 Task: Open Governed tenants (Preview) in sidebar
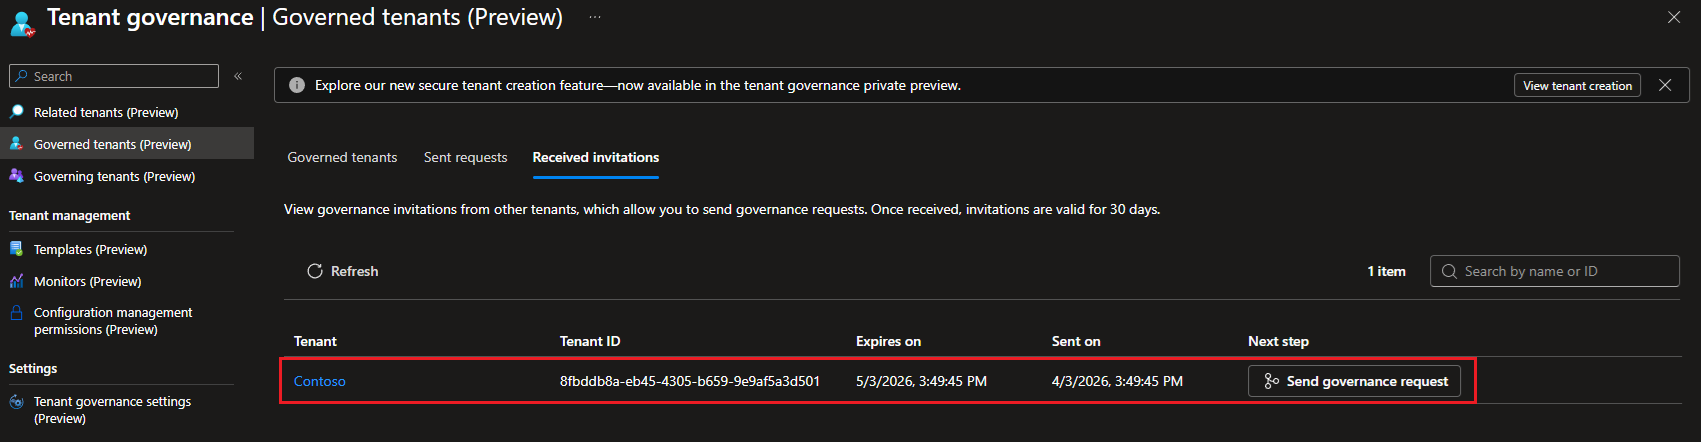(112, 144)
